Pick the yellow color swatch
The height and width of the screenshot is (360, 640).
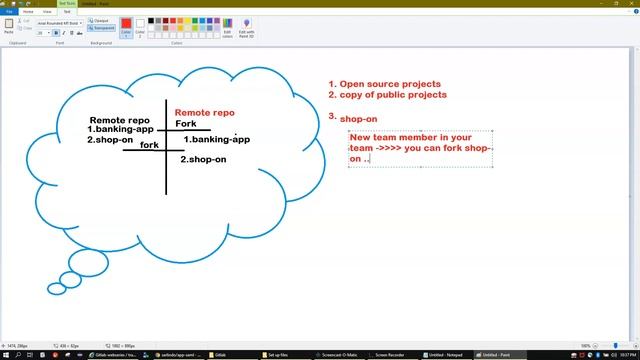point(188,20)
